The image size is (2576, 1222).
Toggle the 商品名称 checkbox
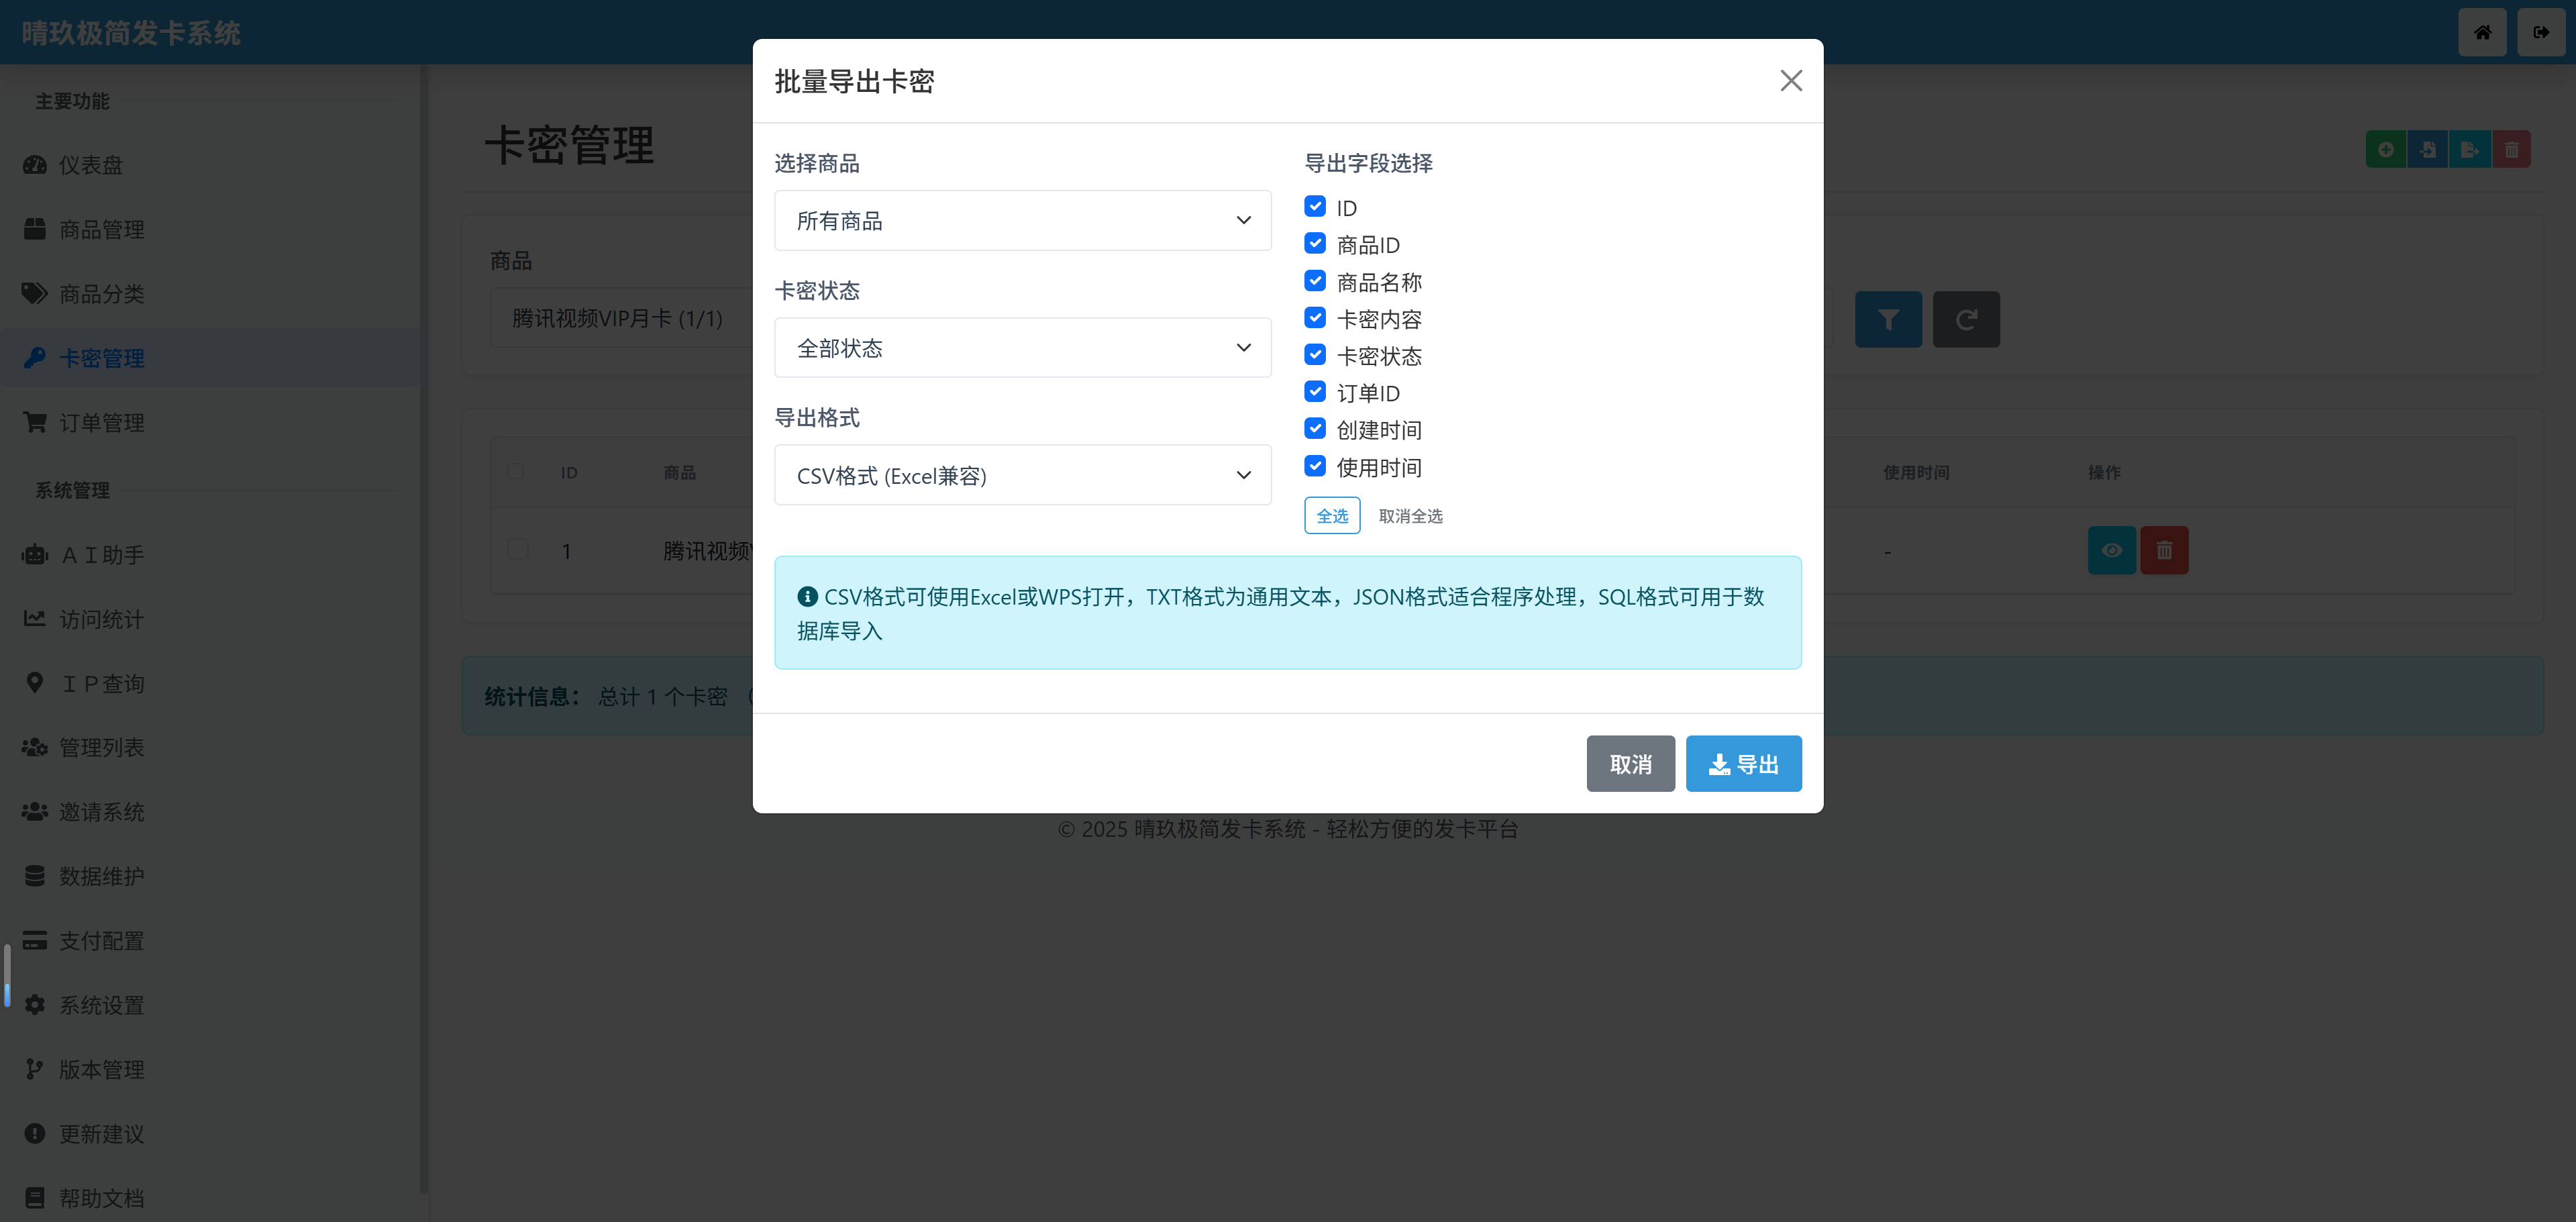click(x=1315, y=281)
